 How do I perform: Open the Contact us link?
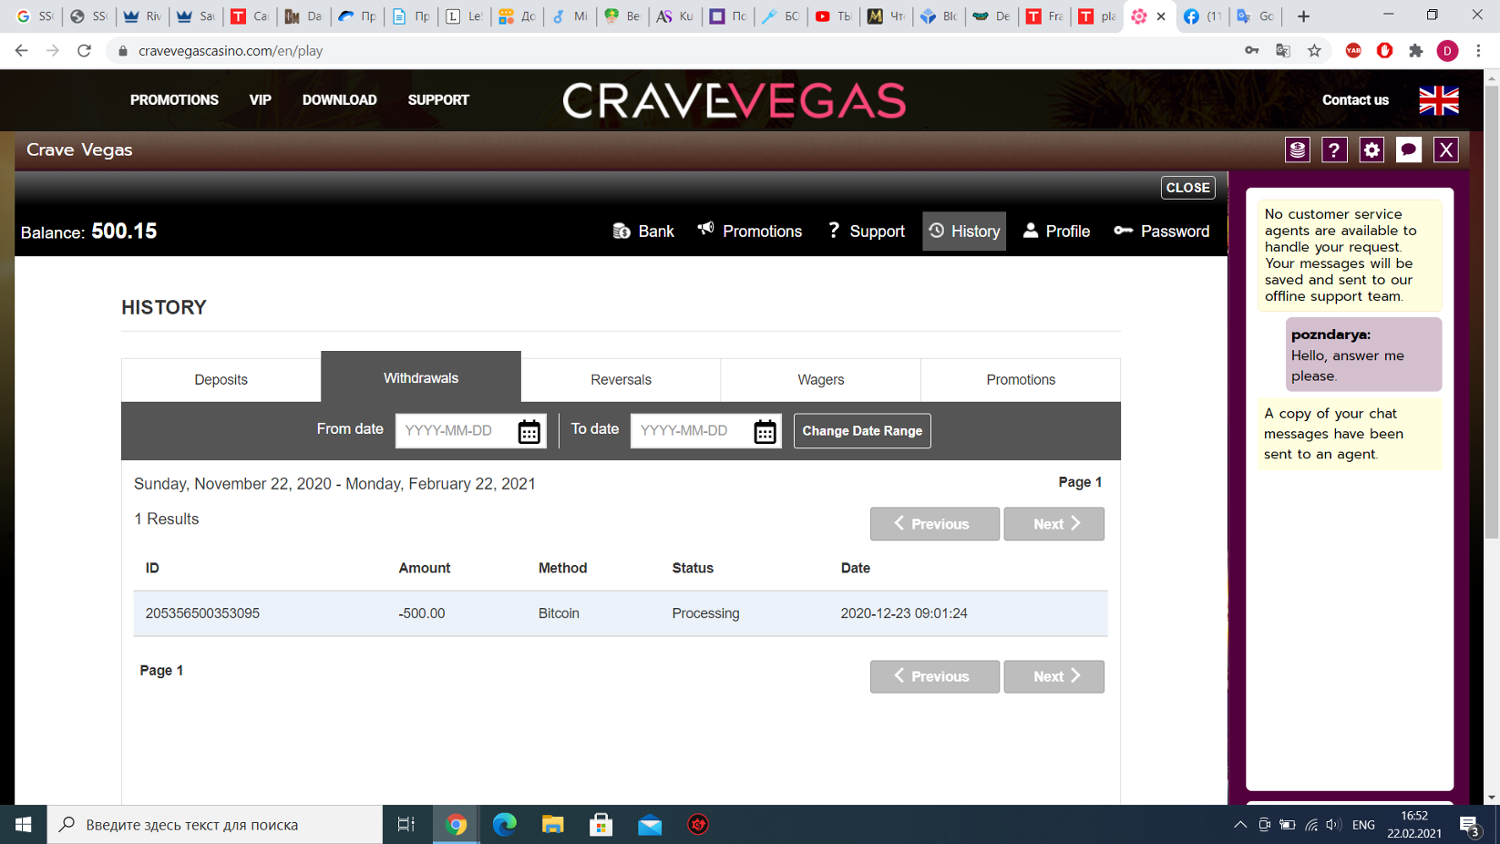click(1355, 100)
